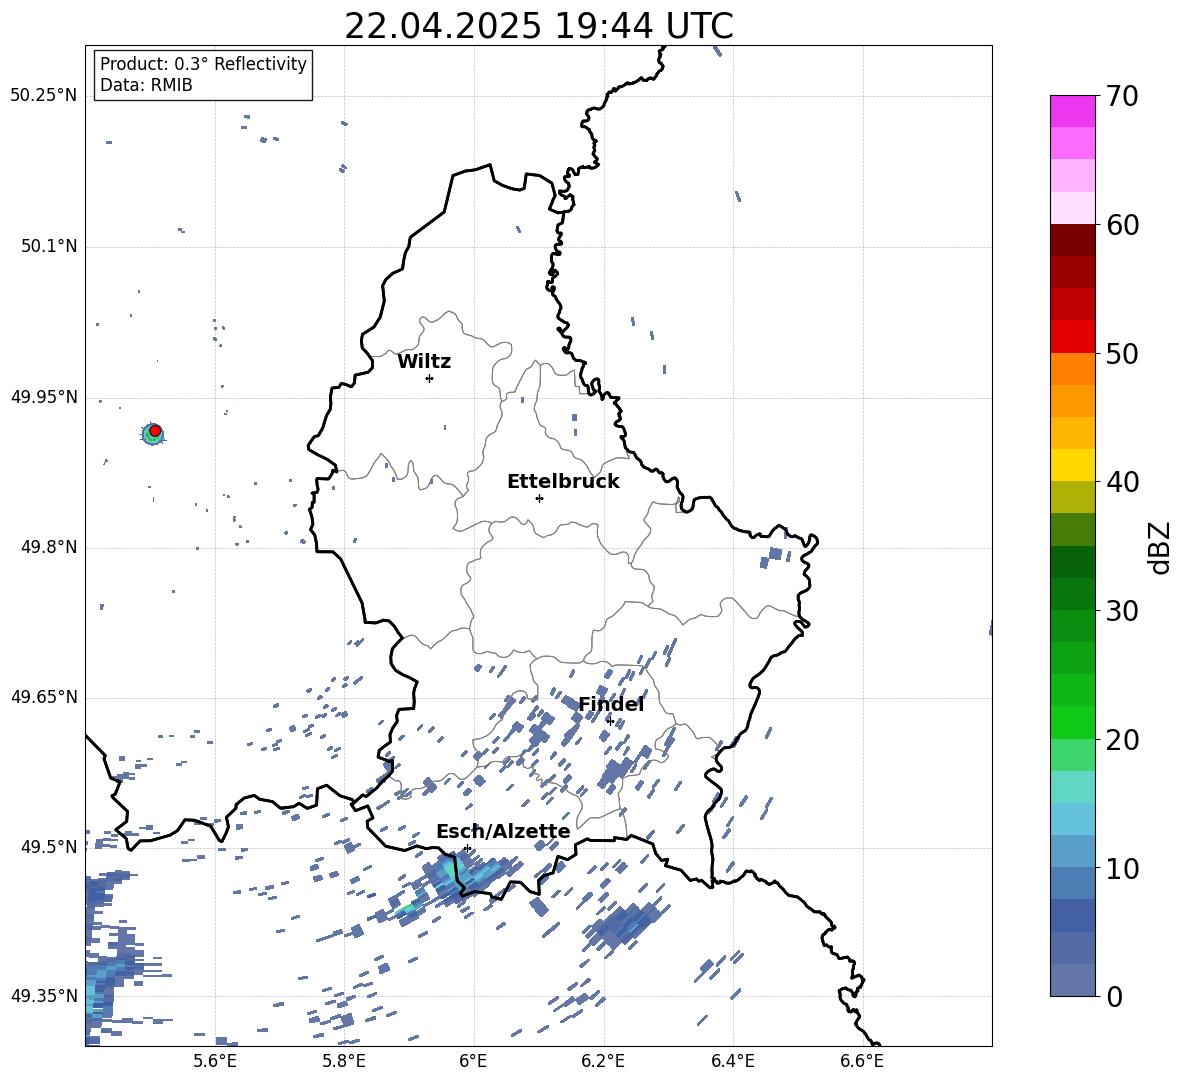Click the 6.4°E longitude label
This screenshot has height=1081, width=1184.
point(732,1061)
